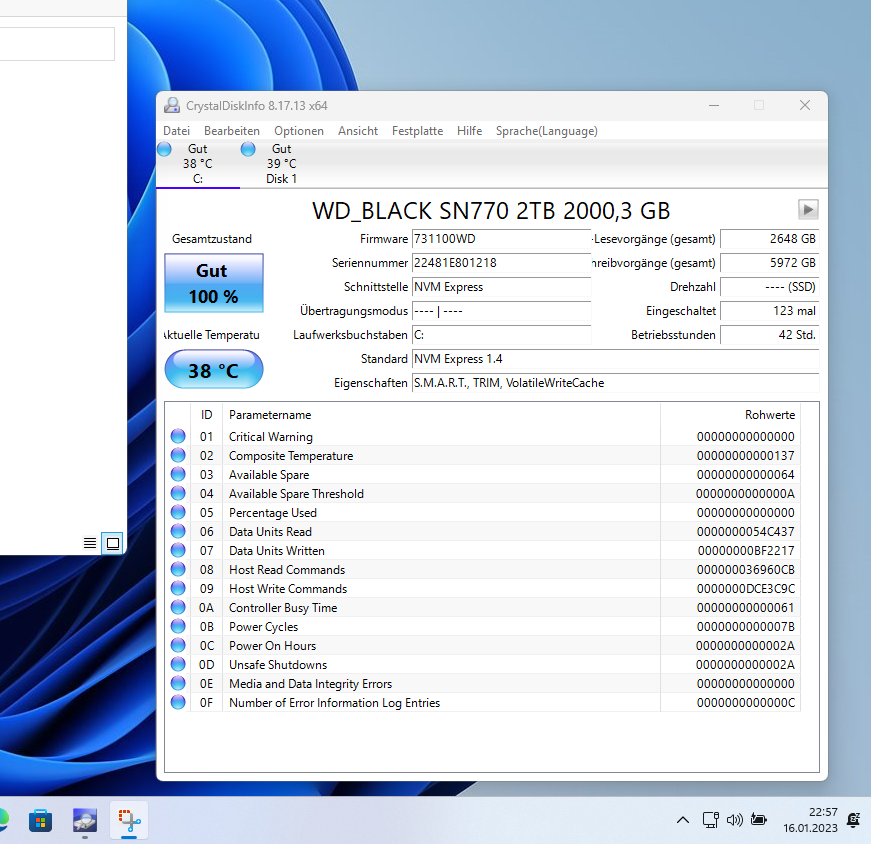Select the Composite Temperature parameter name

(x=291, y=456)
